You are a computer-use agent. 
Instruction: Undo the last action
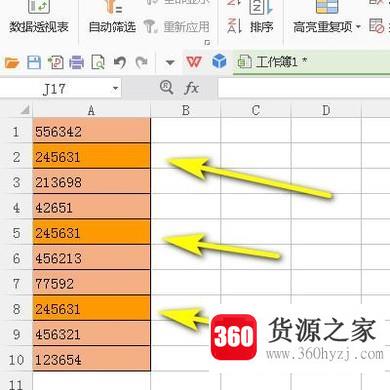point(120,62)
